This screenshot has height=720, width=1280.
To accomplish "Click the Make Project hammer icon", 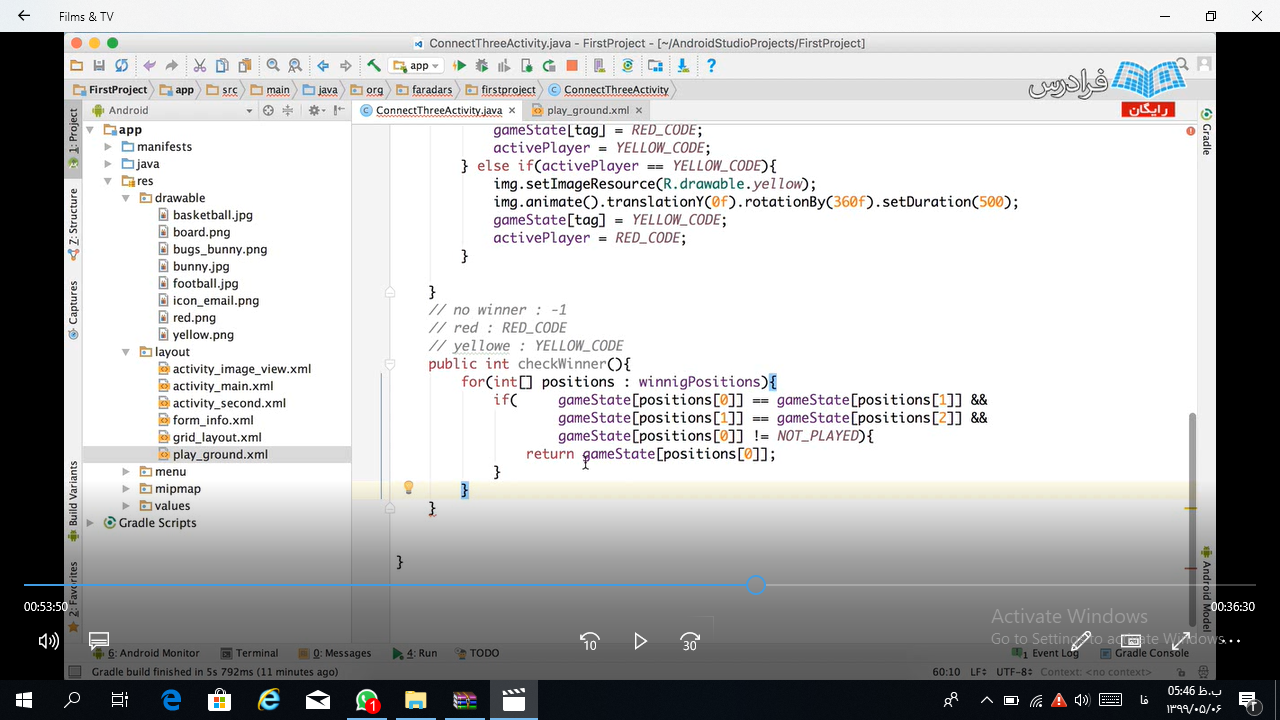I will [x=373, y=66].
